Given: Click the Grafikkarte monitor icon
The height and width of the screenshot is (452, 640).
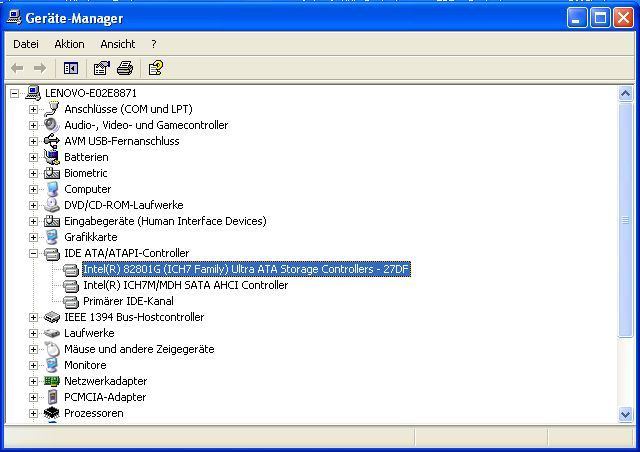Looking at the screenshot, I should tap(52, 237).
